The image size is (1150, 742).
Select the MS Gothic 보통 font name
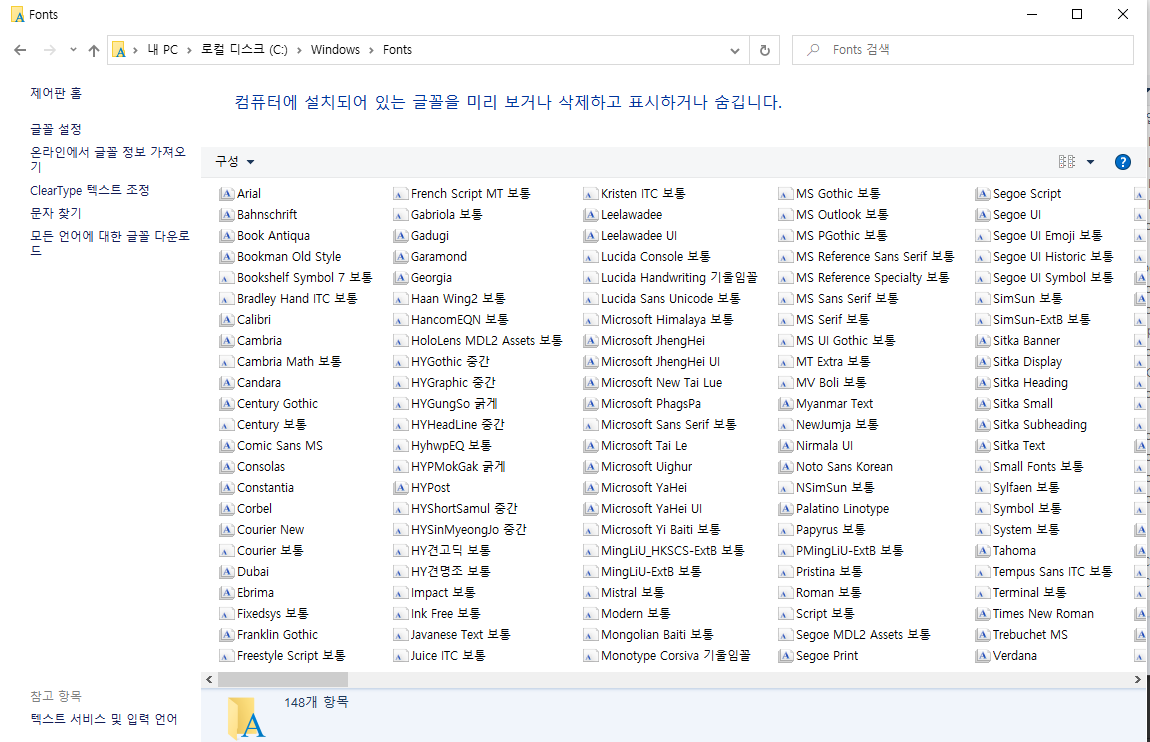tap(838, 194)
